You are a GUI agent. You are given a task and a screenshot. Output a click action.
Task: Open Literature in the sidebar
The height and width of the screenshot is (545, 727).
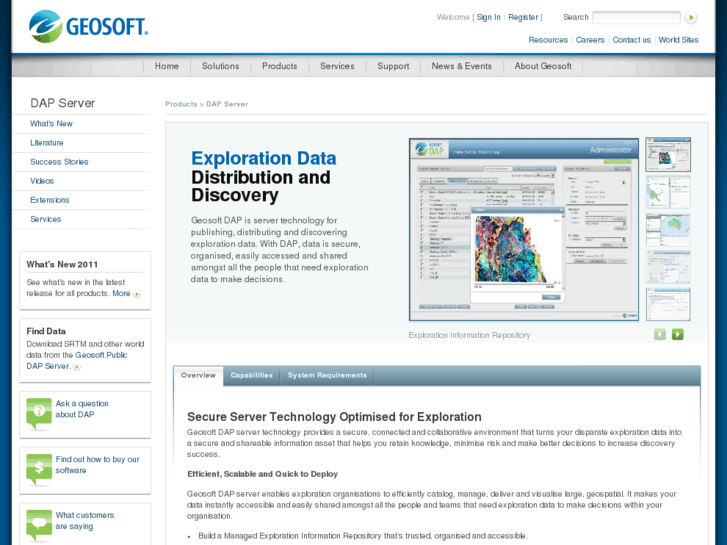point(47,143)
